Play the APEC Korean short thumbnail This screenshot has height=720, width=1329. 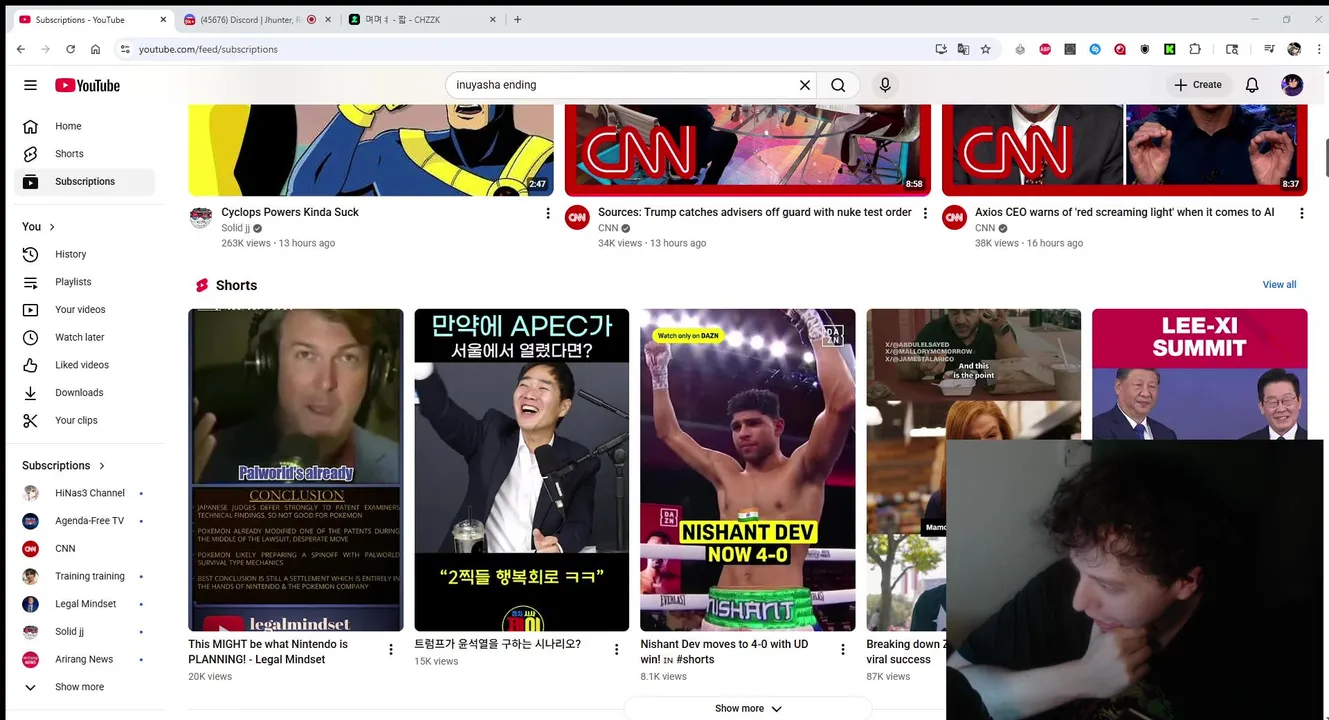point(522,470)
